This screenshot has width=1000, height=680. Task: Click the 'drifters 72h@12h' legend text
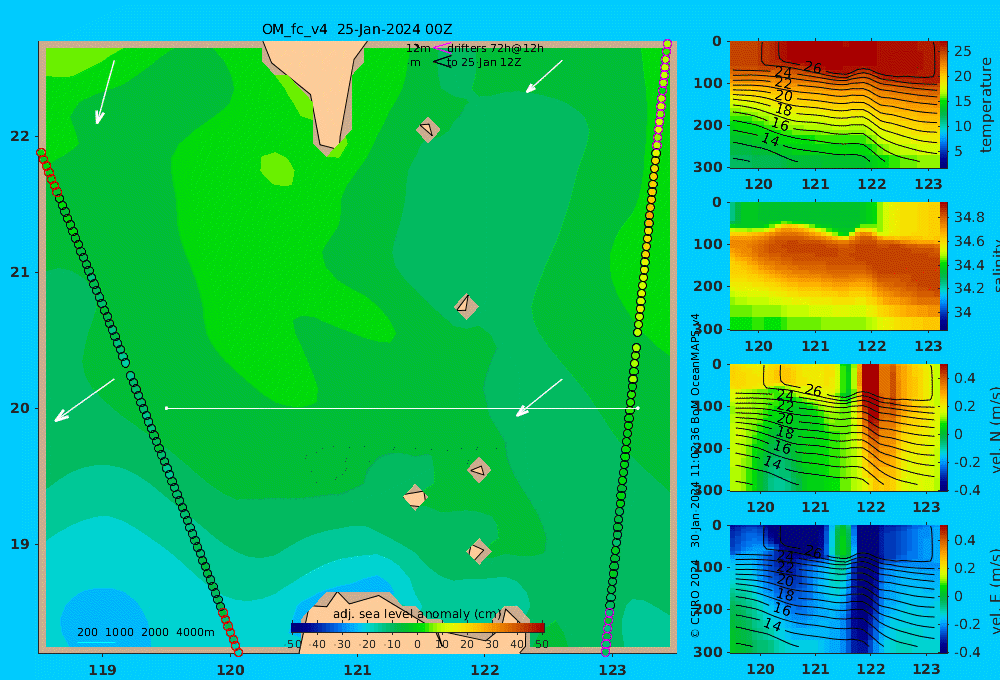pyautogui.click(x=495, y=48)
